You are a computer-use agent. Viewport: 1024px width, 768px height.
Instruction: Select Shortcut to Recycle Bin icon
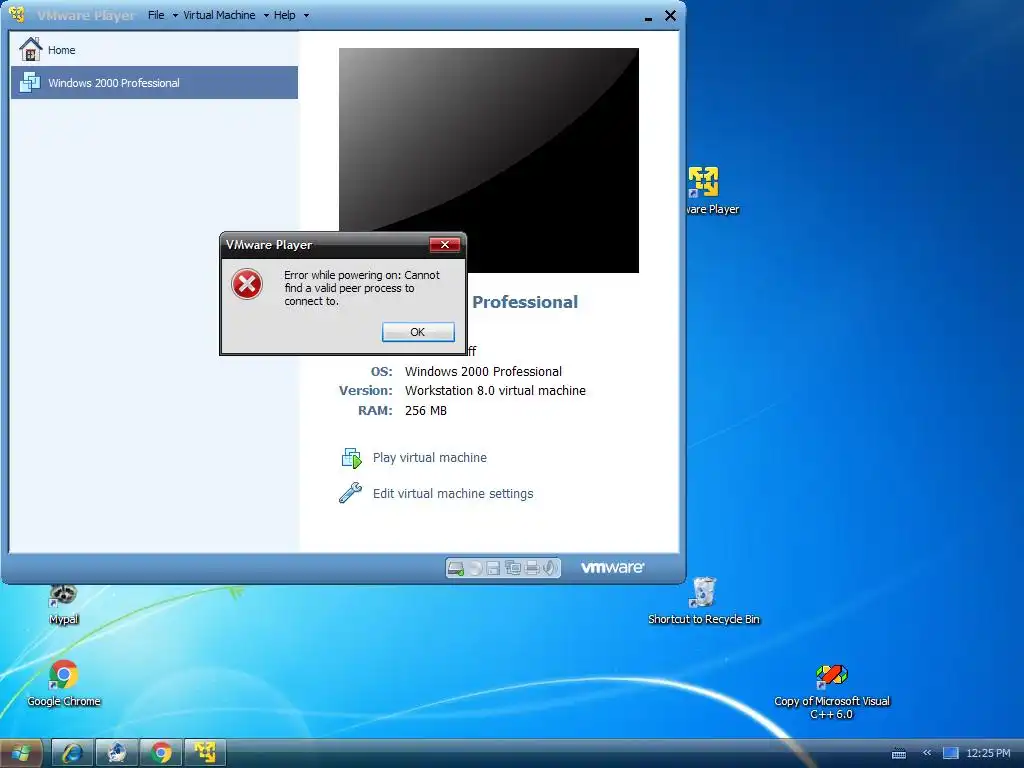point(703,601)
